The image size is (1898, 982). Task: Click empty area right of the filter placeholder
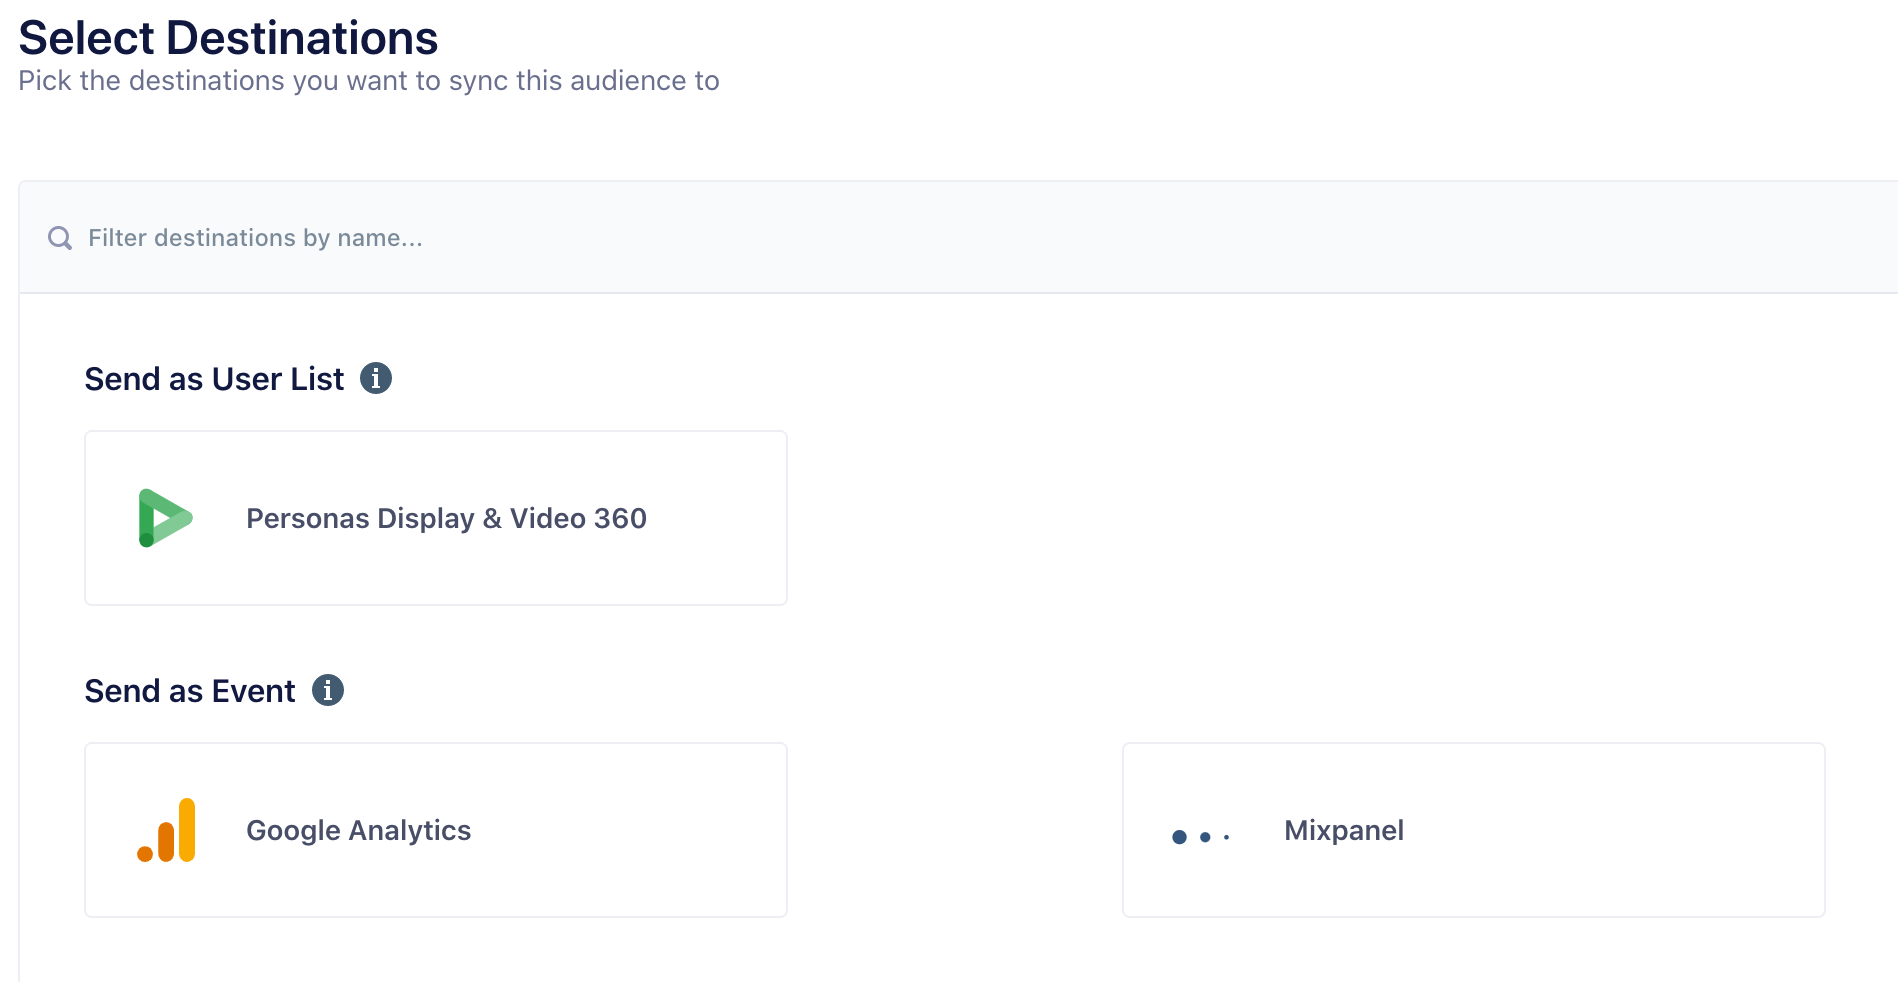point(1100,238)
